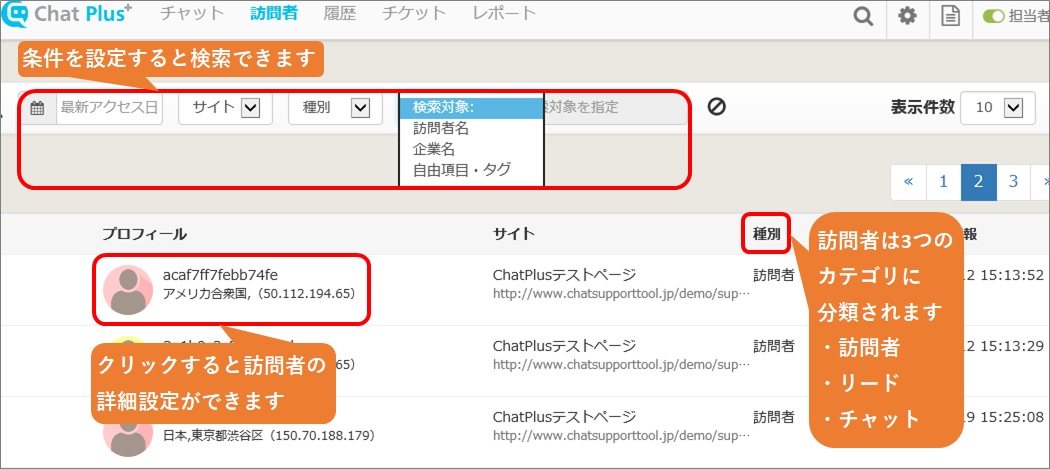Choose 自由項目・タグ from the search target list
The image size is (1050, 469).
tap(471, 170)
